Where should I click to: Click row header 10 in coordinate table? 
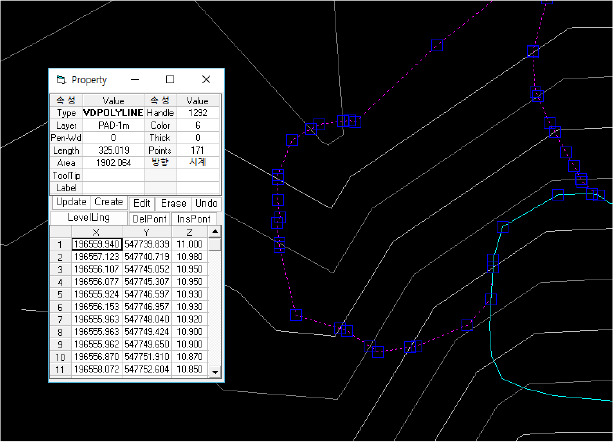point(60,357)
